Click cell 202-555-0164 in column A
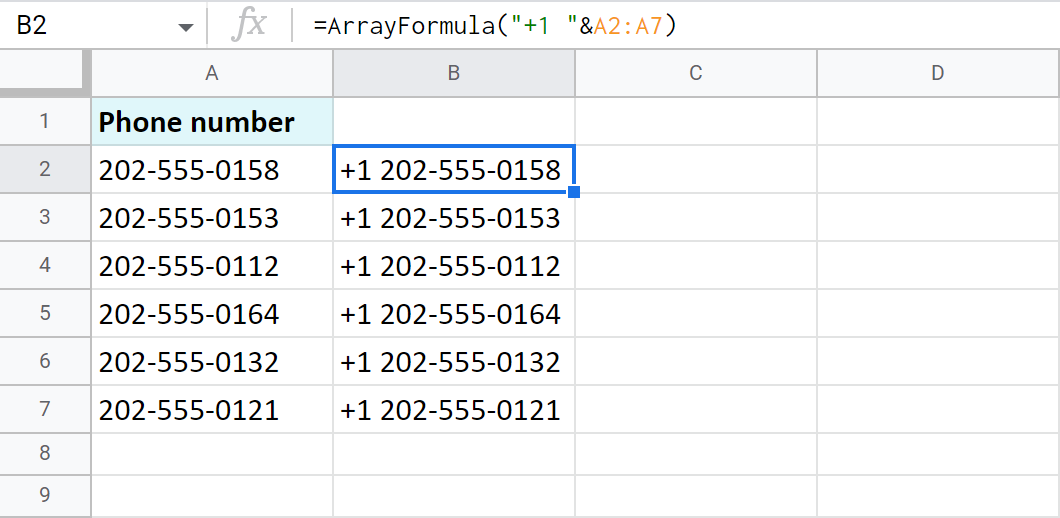Viewport: 1060px width, 518px height. tap(212, 314)
